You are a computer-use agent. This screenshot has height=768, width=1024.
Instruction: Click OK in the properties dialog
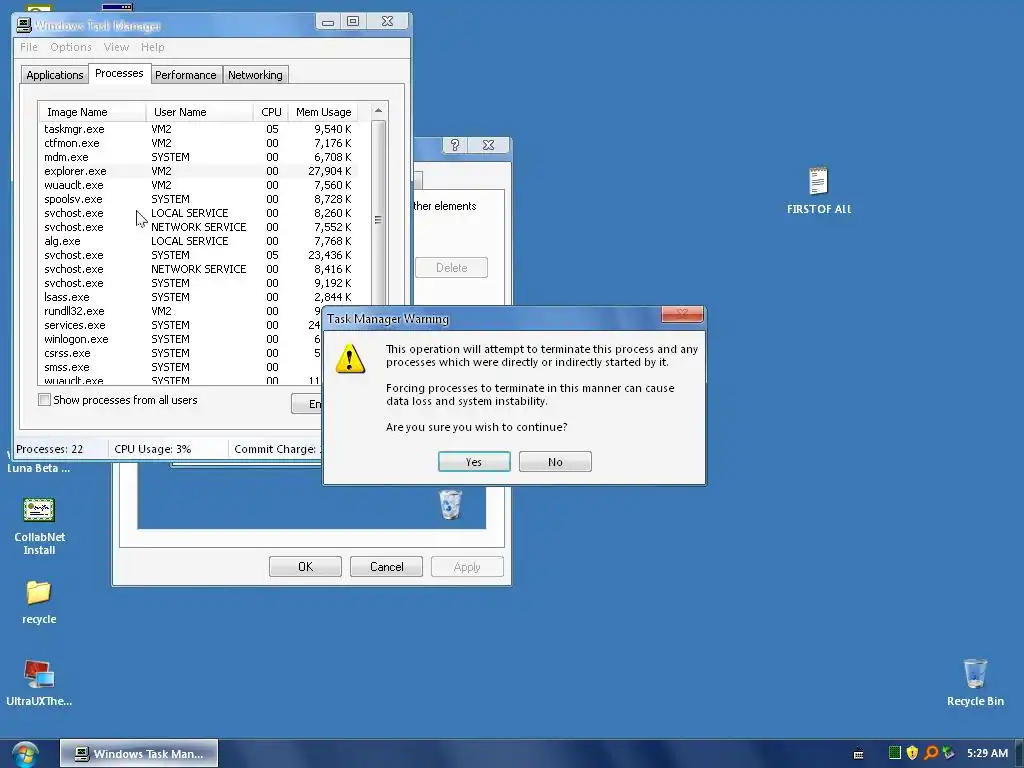coord(305,567)
